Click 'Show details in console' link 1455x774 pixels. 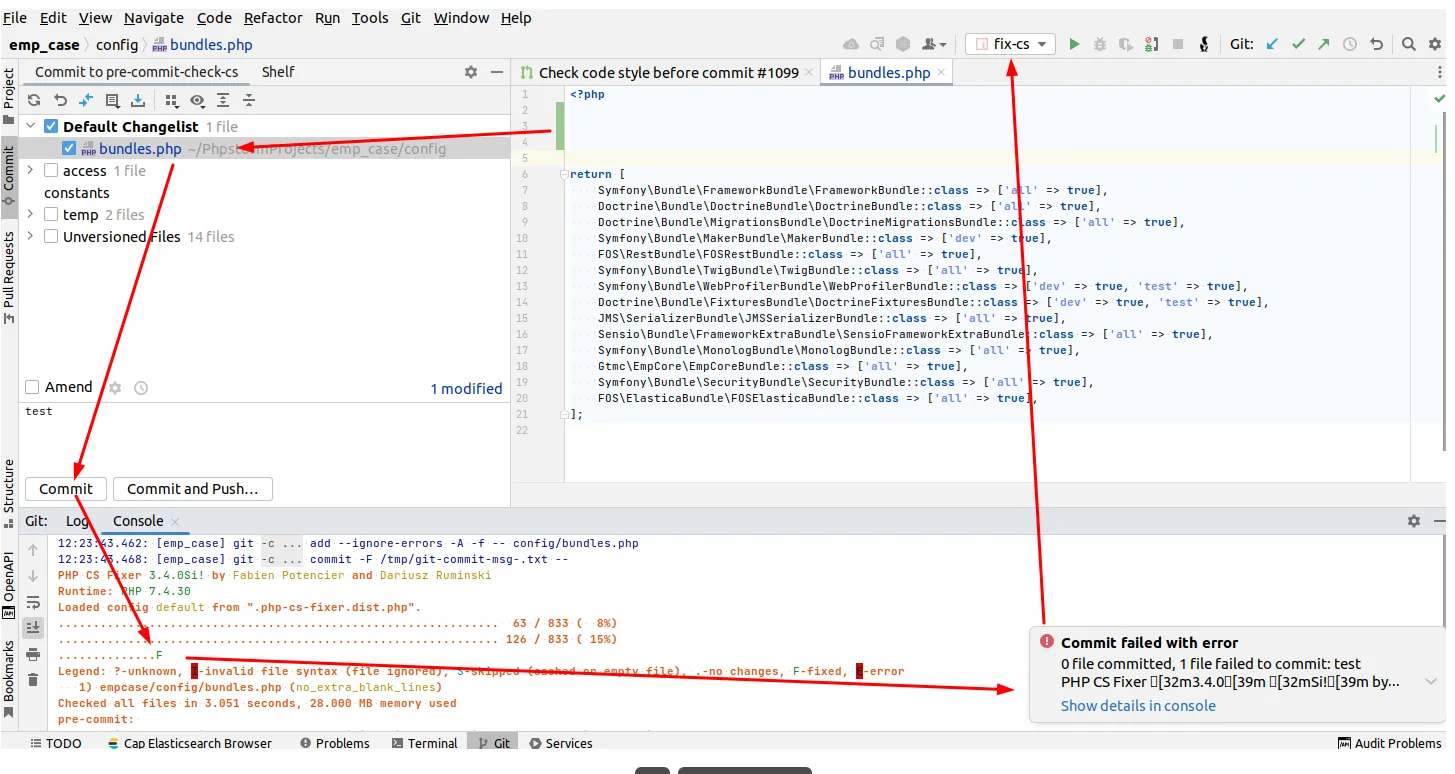click(1138, 706)
